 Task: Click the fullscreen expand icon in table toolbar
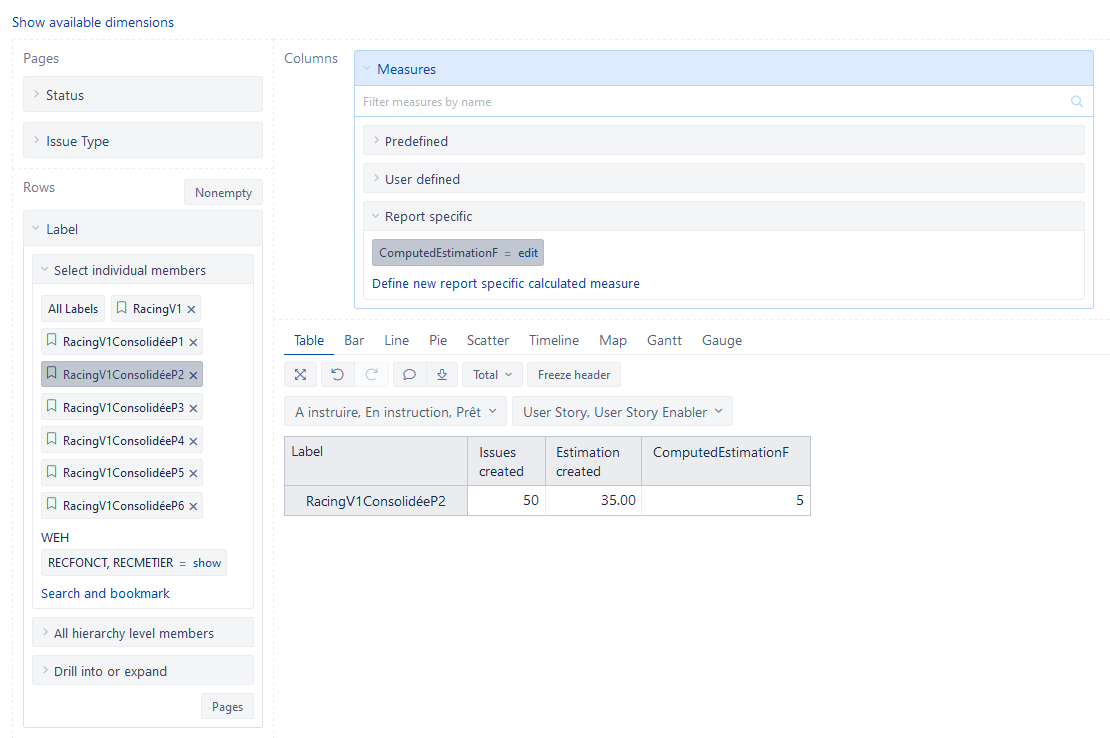click(x=301, y=375)
